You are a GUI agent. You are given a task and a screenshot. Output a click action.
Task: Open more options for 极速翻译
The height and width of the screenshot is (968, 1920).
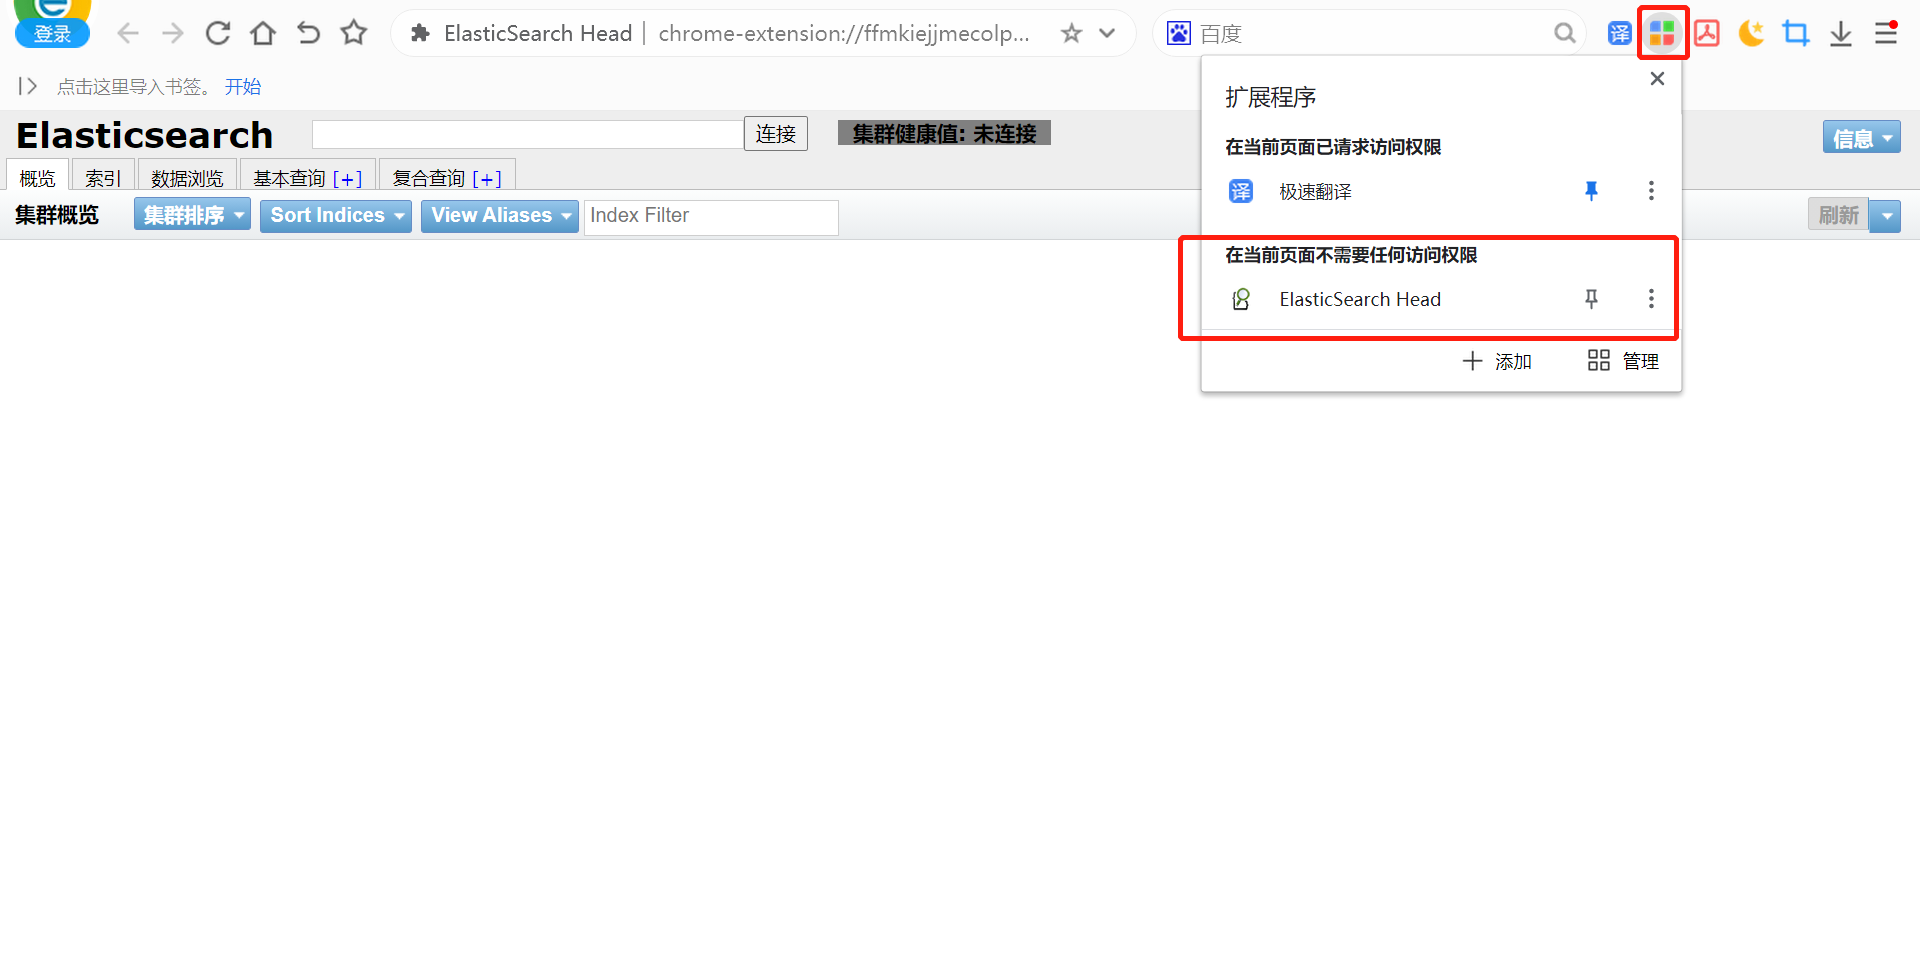(x=1651, y=191)
